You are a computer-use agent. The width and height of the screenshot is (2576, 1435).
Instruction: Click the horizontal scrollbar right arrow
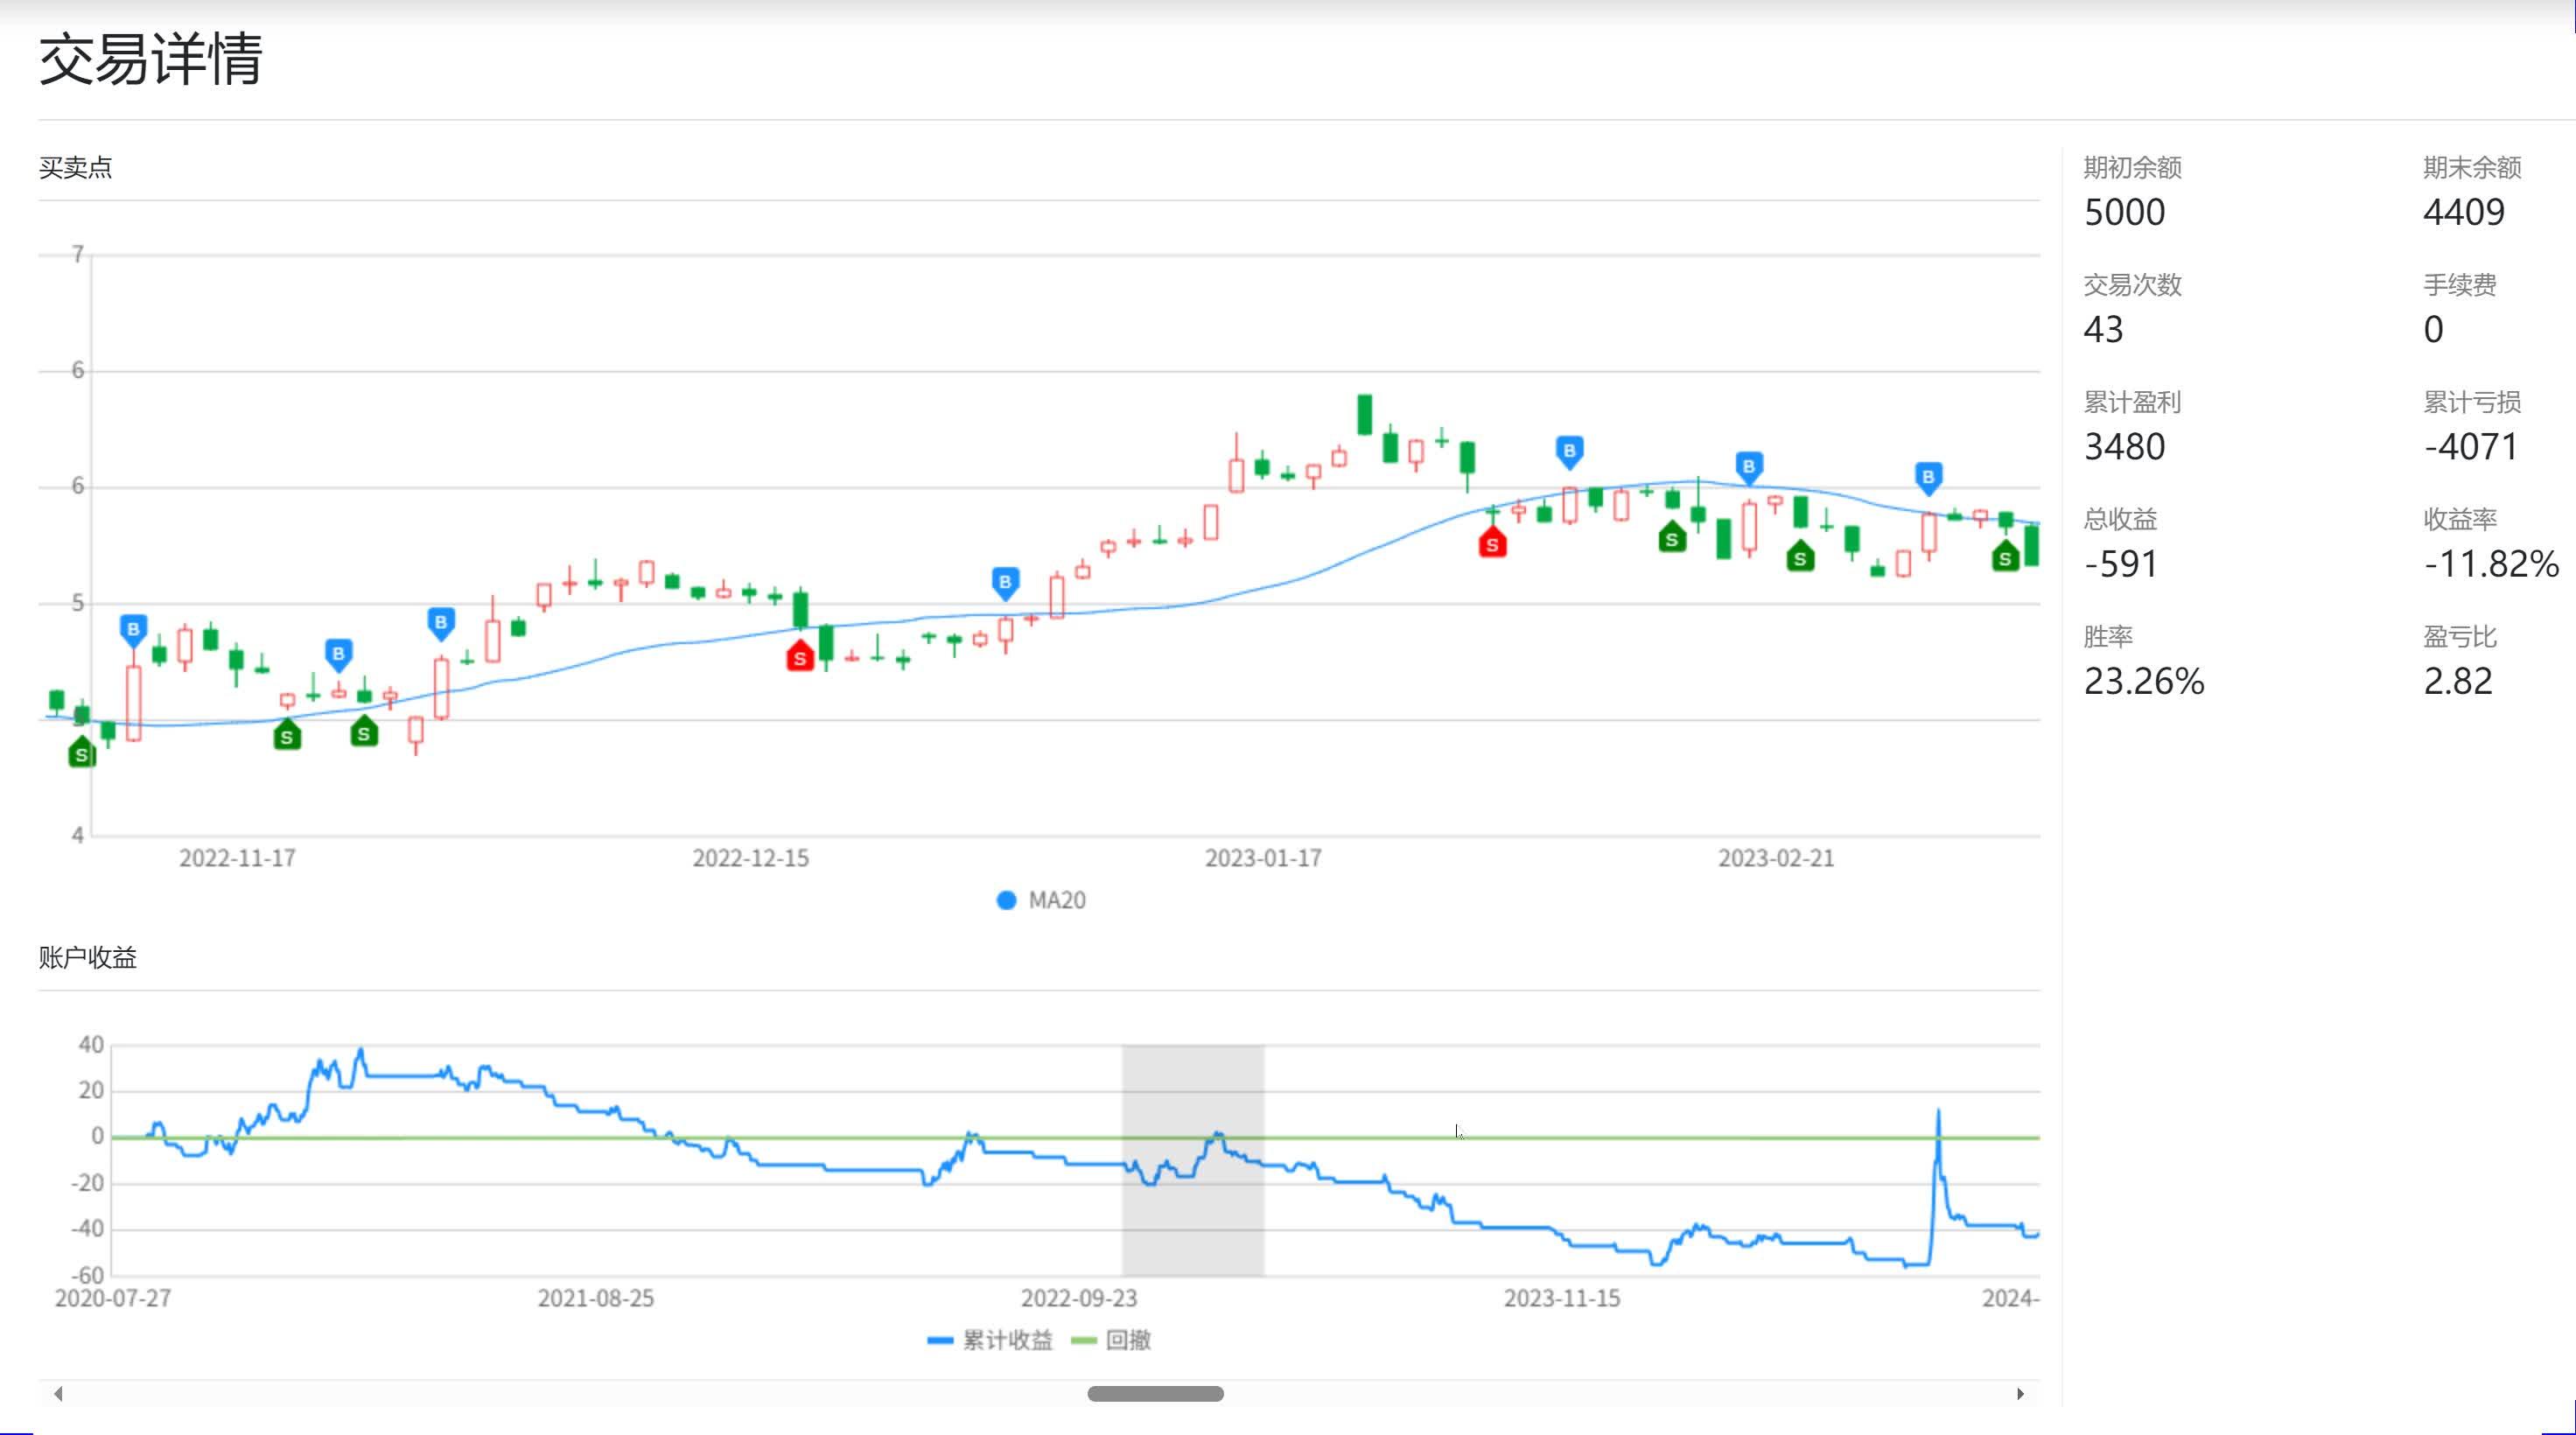tap(2020, 1393)
